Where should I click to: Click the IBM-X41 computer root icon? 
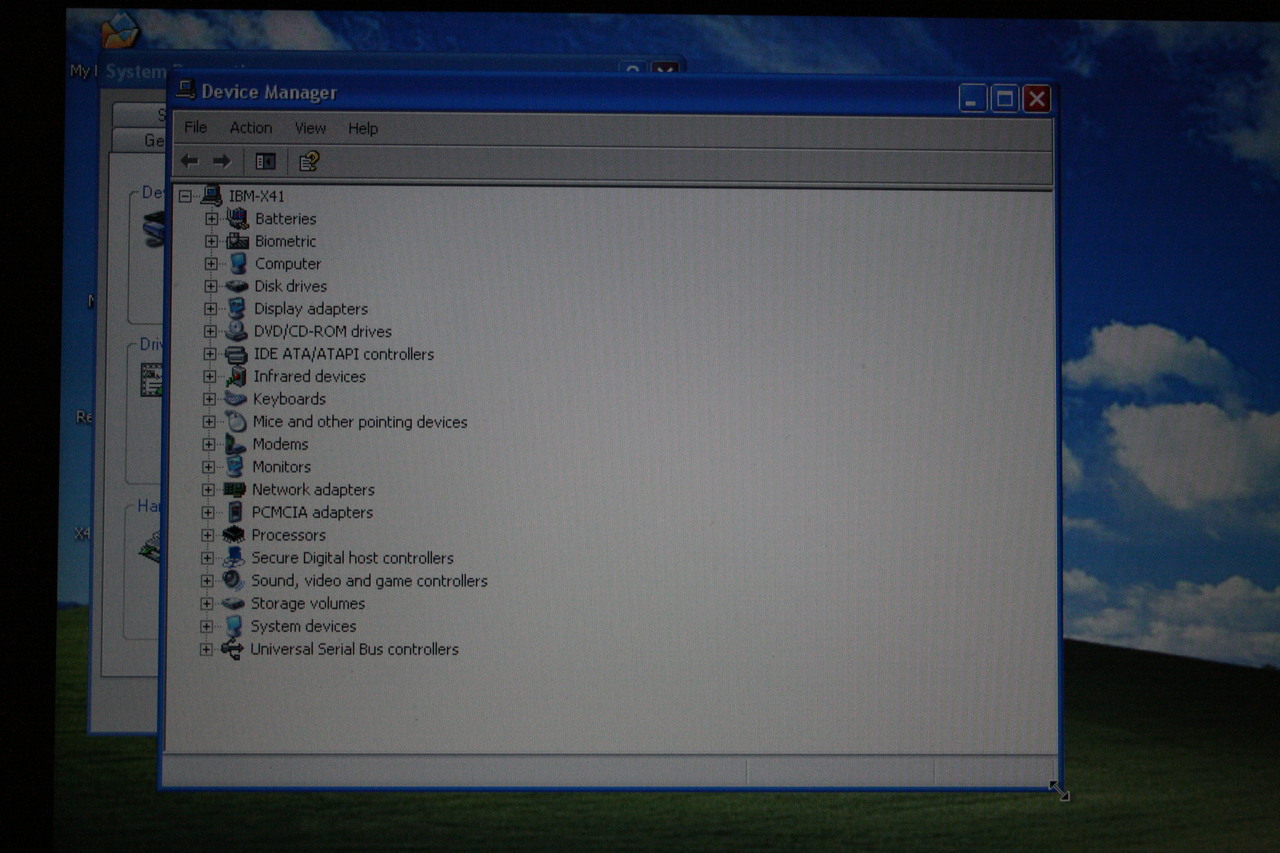(212, 196)
